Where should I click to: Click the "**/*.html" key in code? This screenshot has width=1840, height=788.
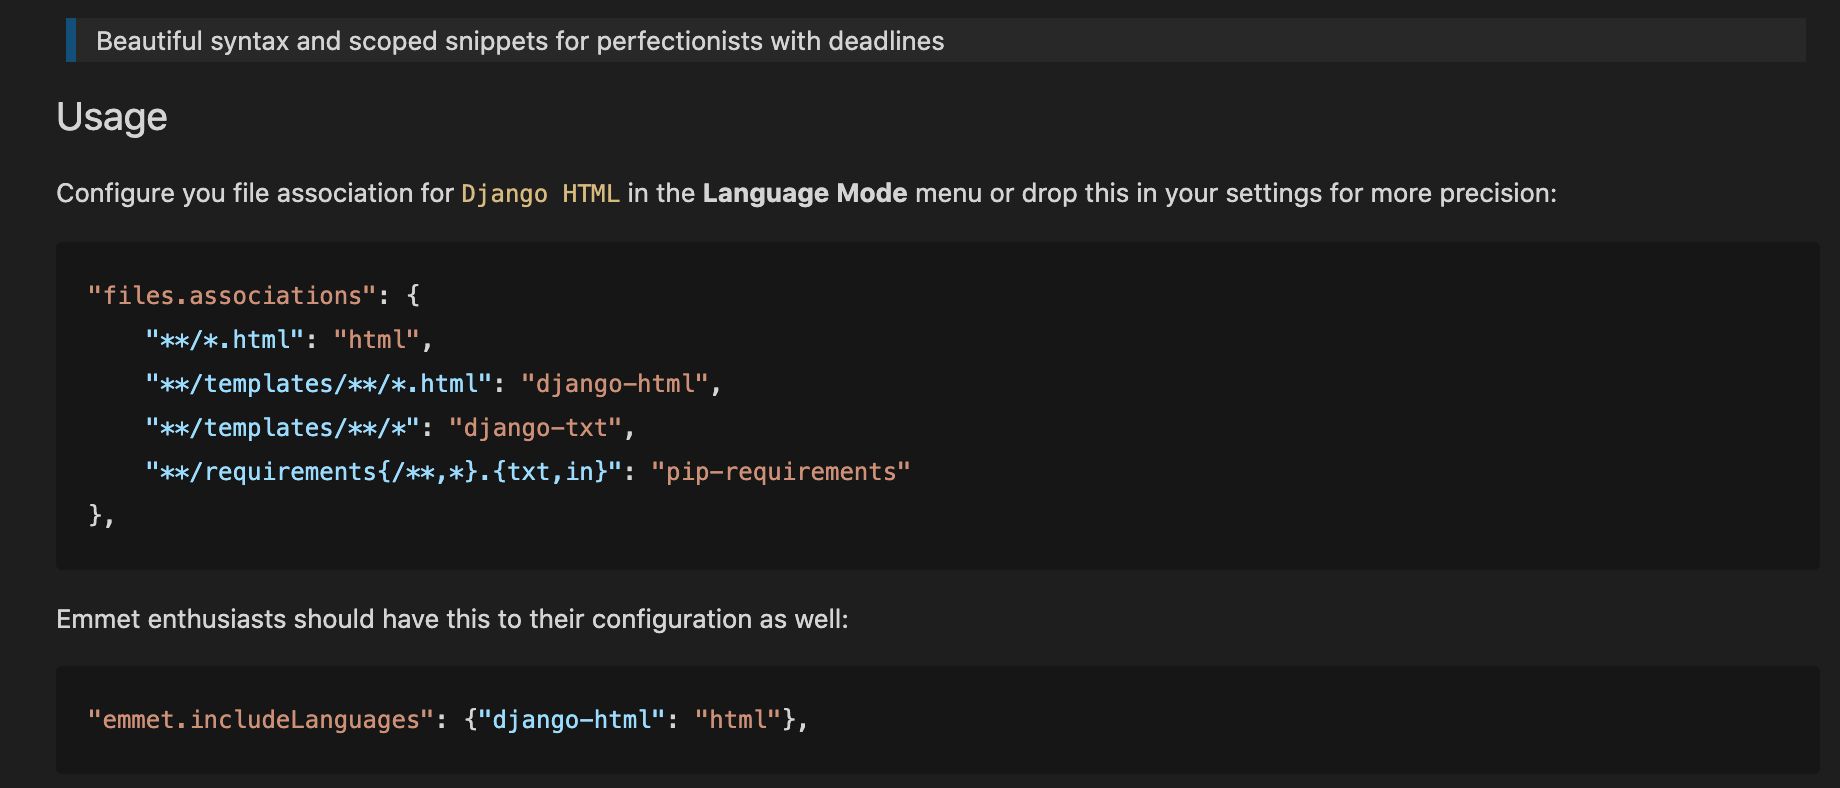point(224,340)
